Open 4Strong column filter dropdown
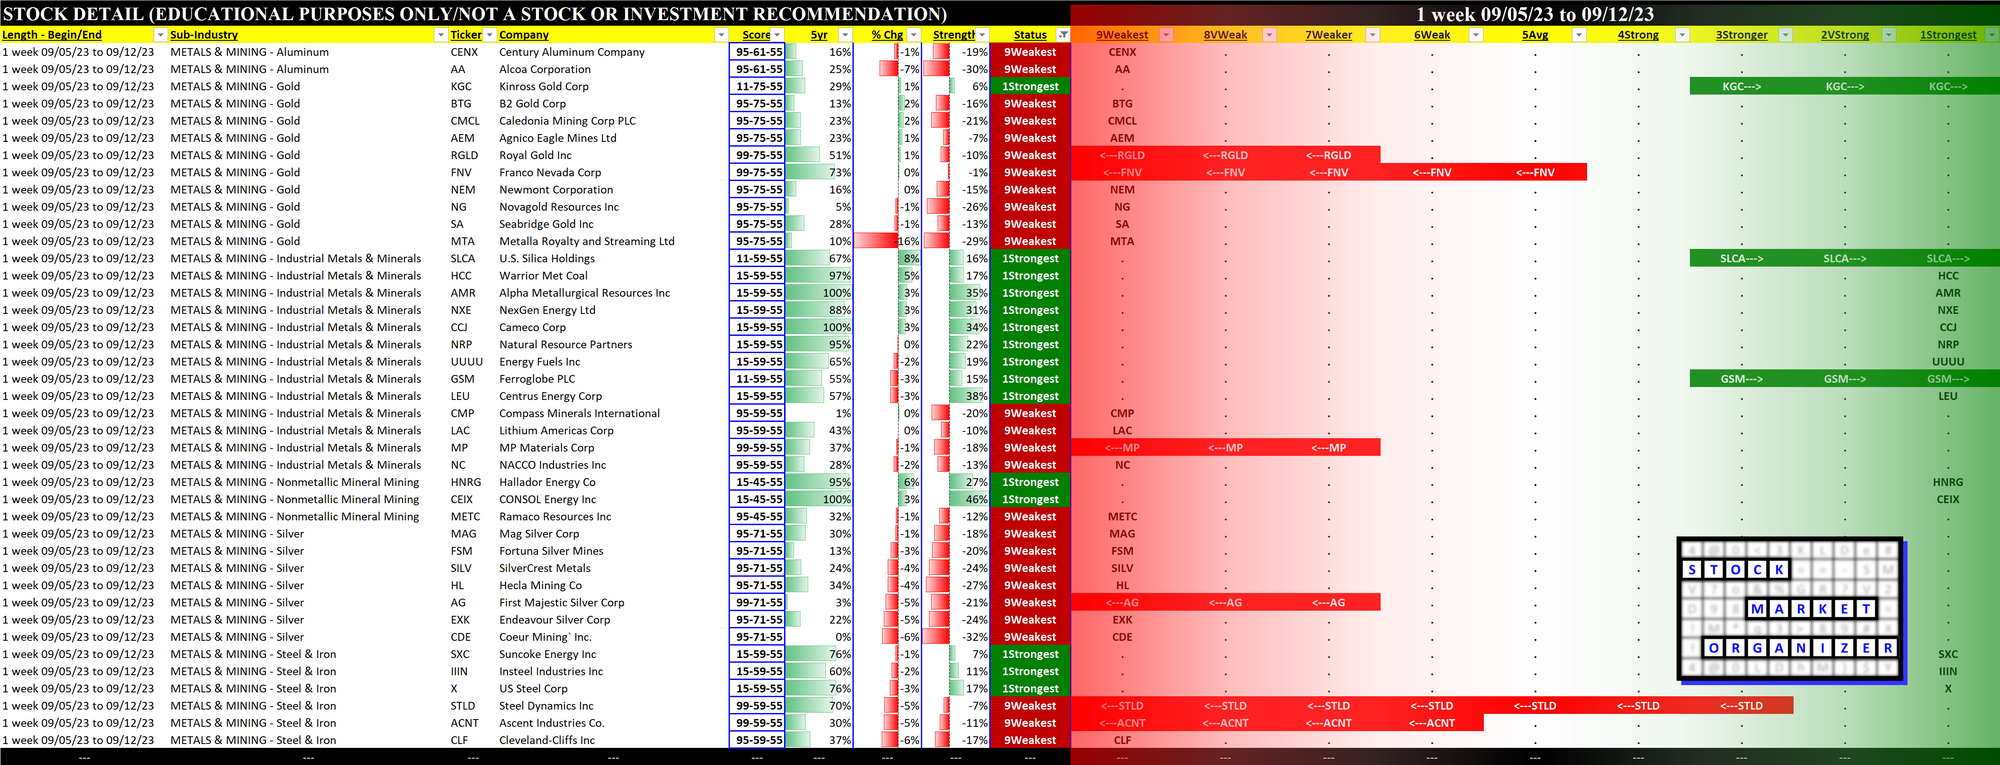Image resolution: width=2000 pixels, height=765 pixels. 1682,35
